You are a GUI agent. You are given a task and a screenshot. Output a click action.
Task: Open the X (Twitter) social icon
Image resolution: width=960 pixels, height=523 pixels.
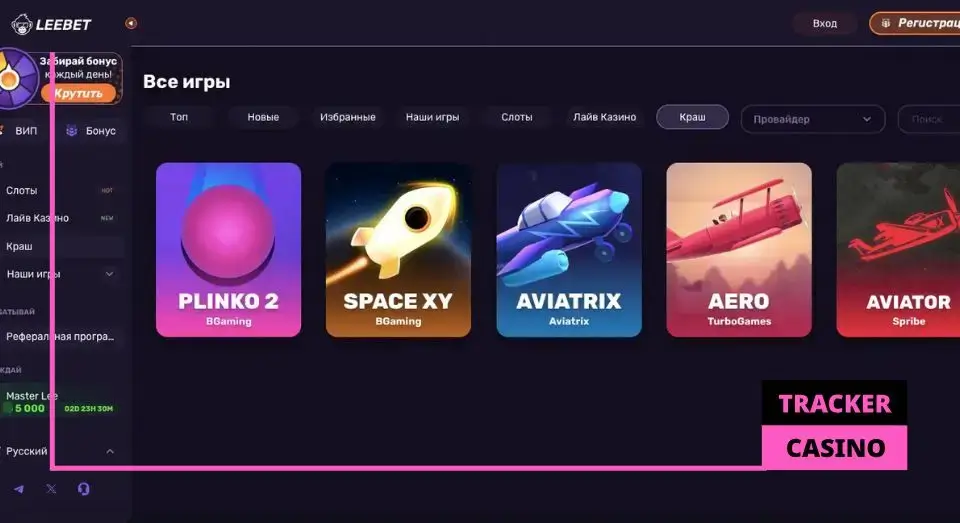pyautogui.click(x=51, y=489)
